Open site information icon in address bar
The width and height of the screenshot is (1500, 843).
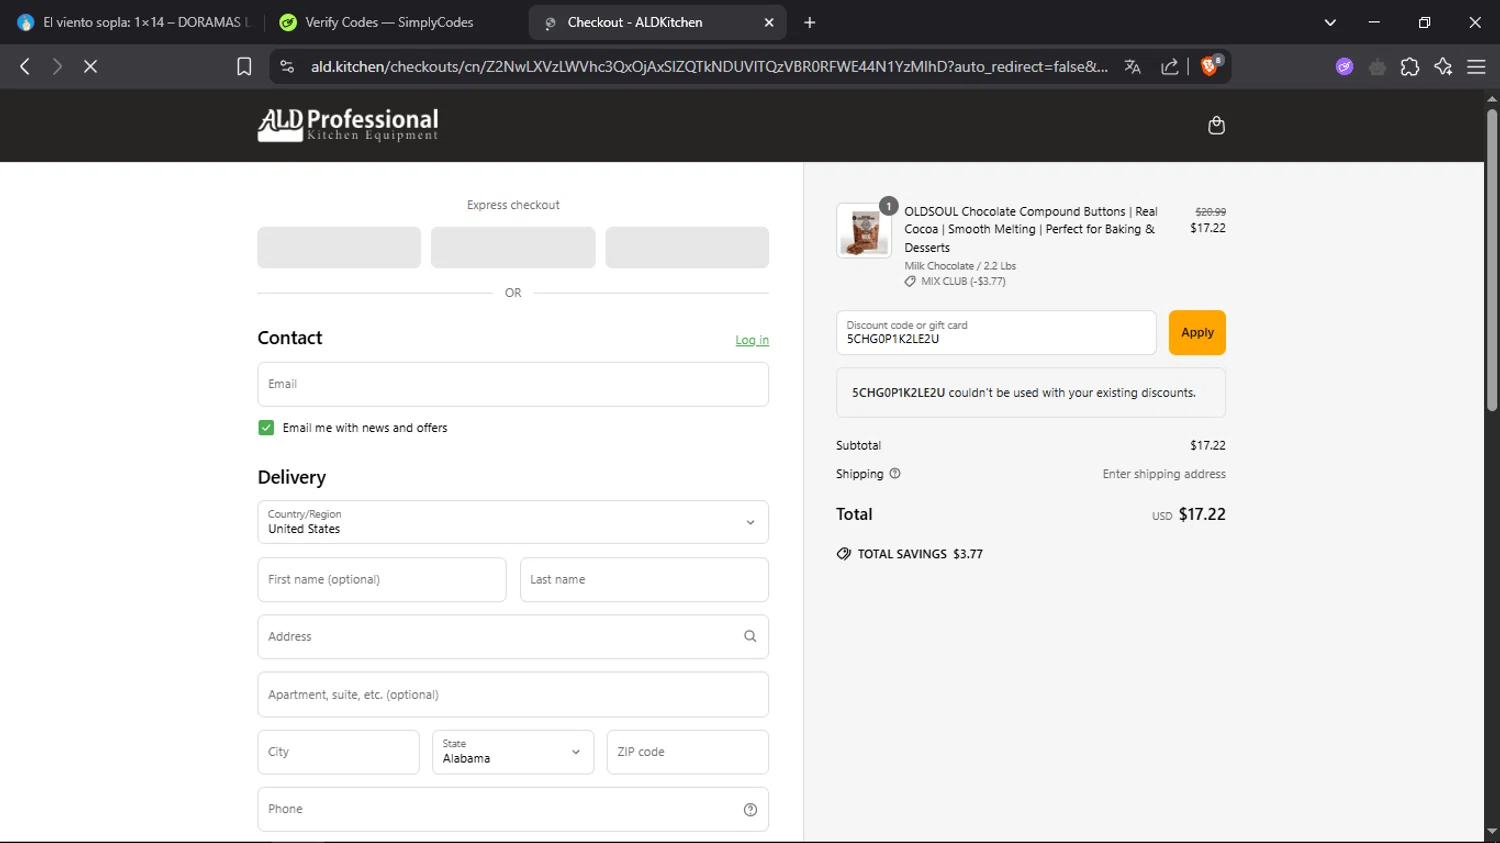coord(287,66)
